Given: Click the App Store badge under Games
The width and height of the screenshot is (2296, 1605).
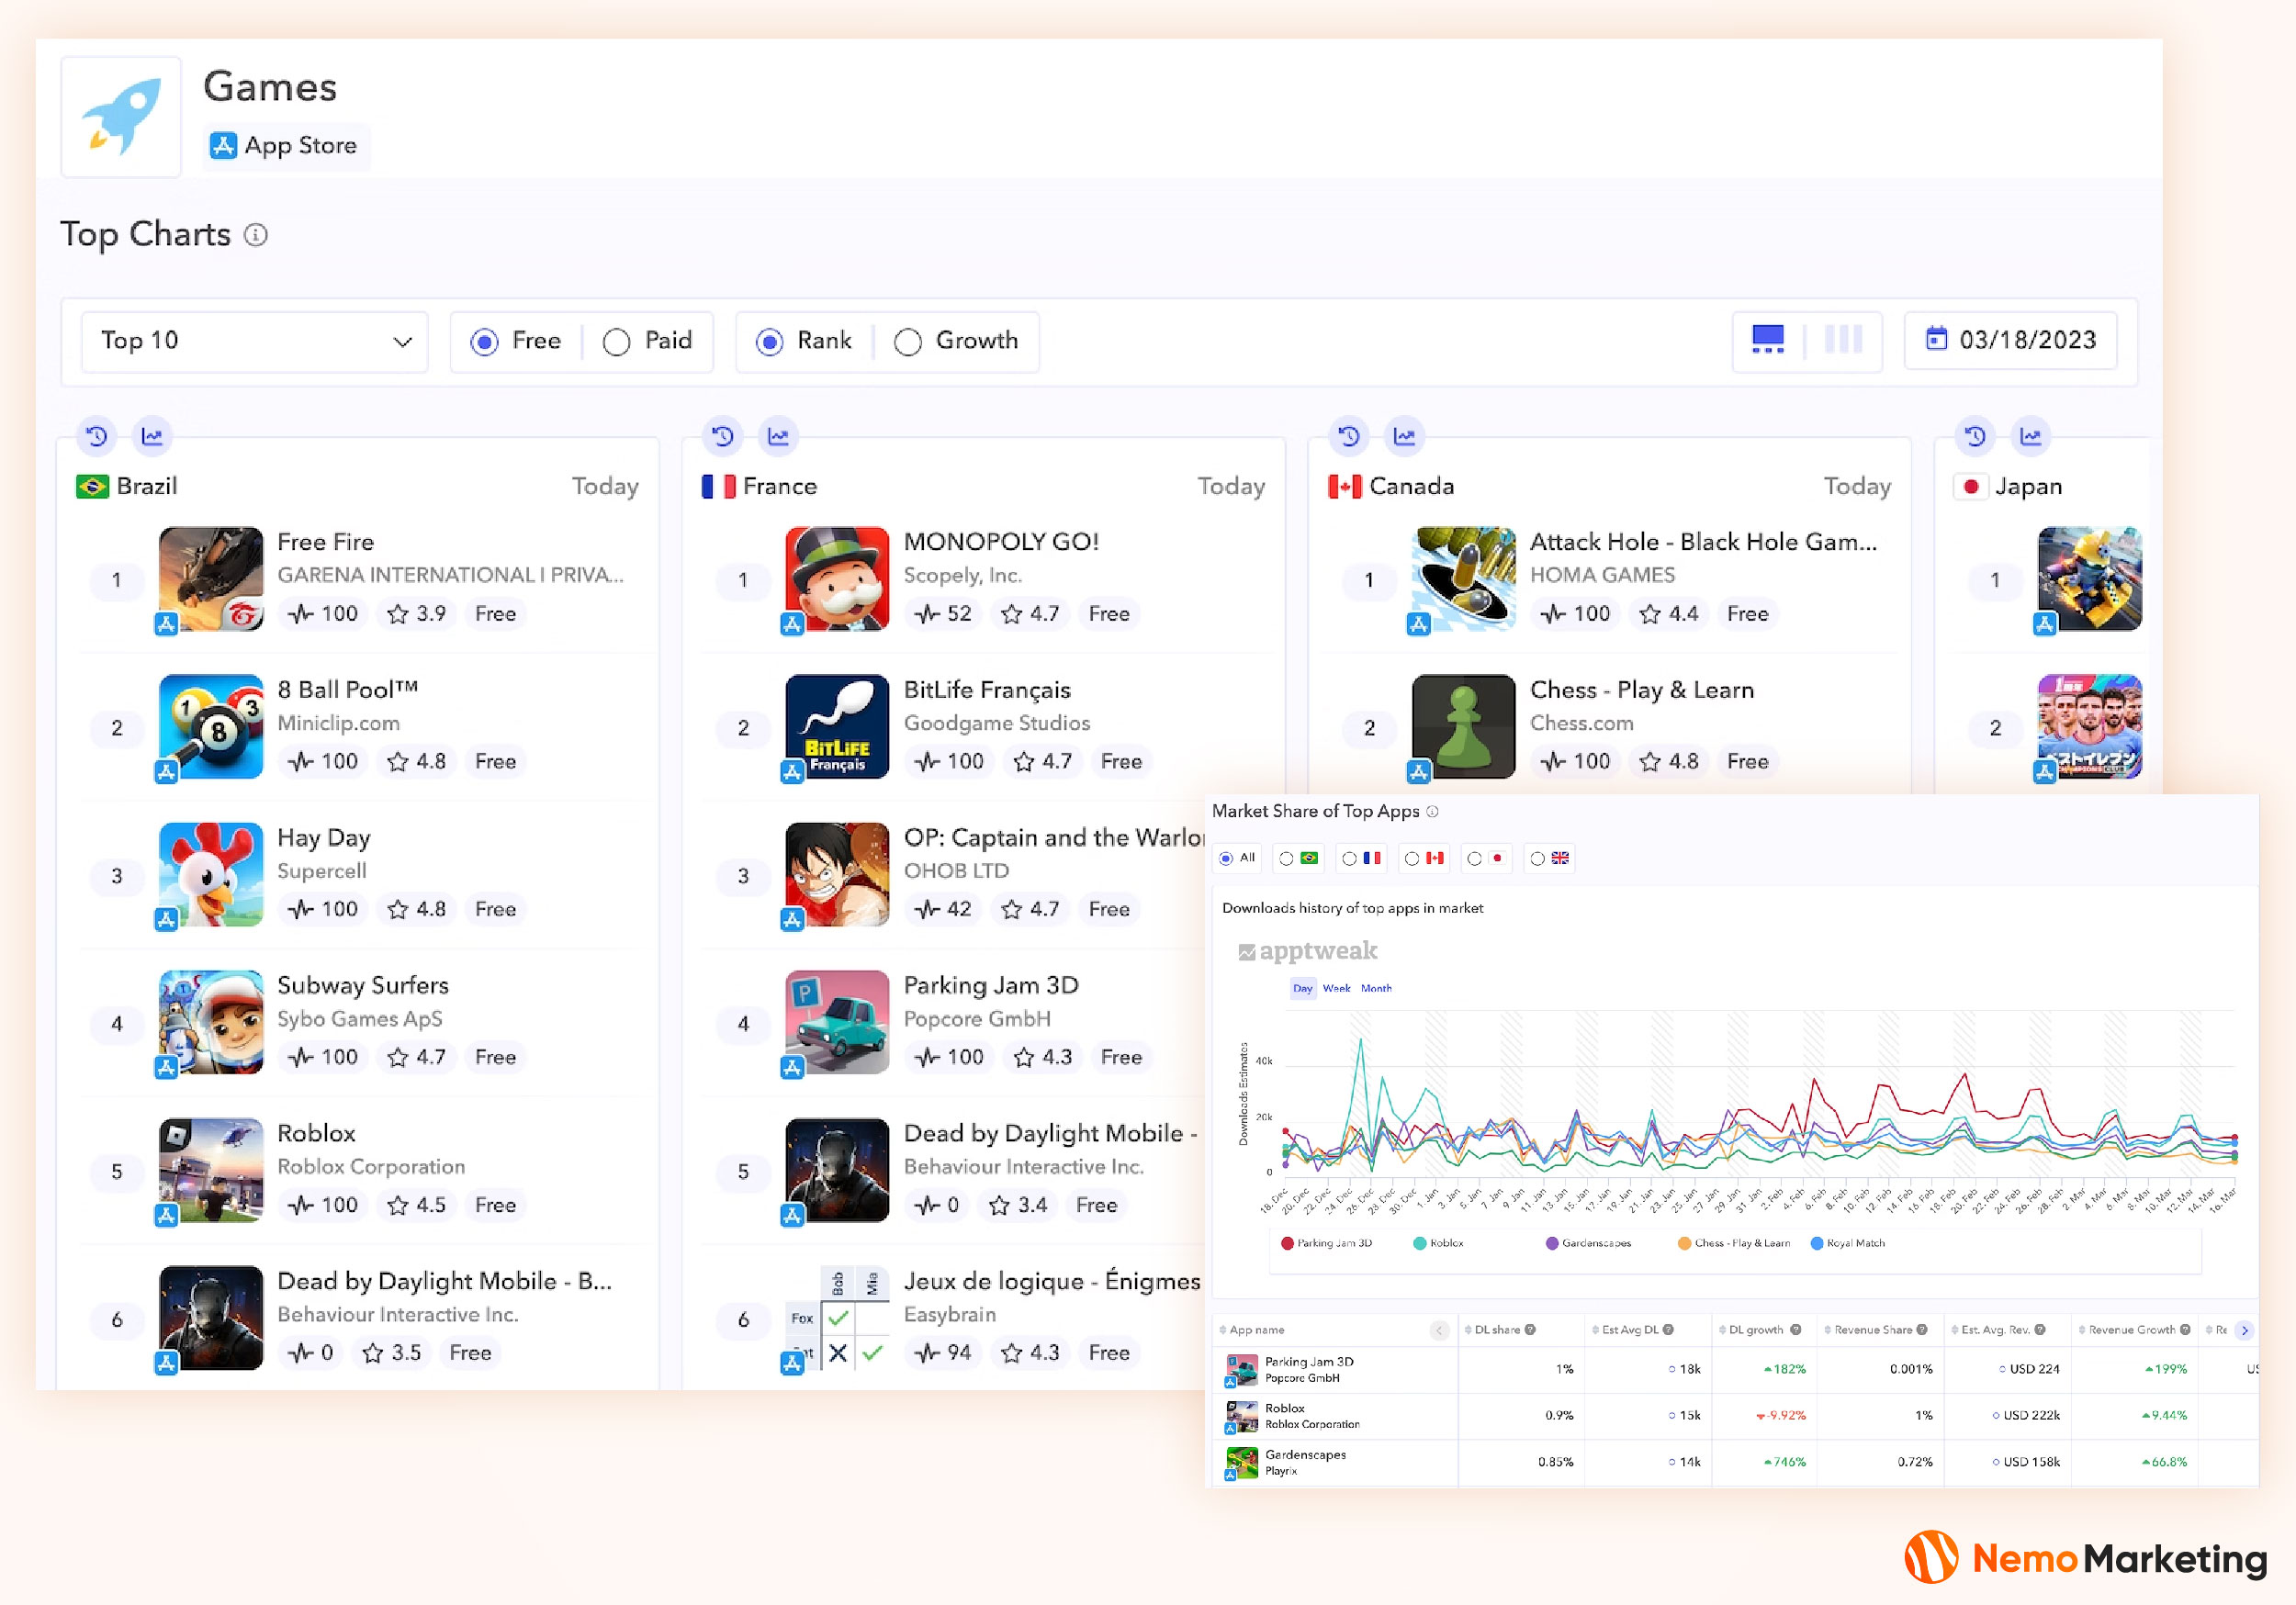Looking at the screenshot, I should (x=285, y=146).
